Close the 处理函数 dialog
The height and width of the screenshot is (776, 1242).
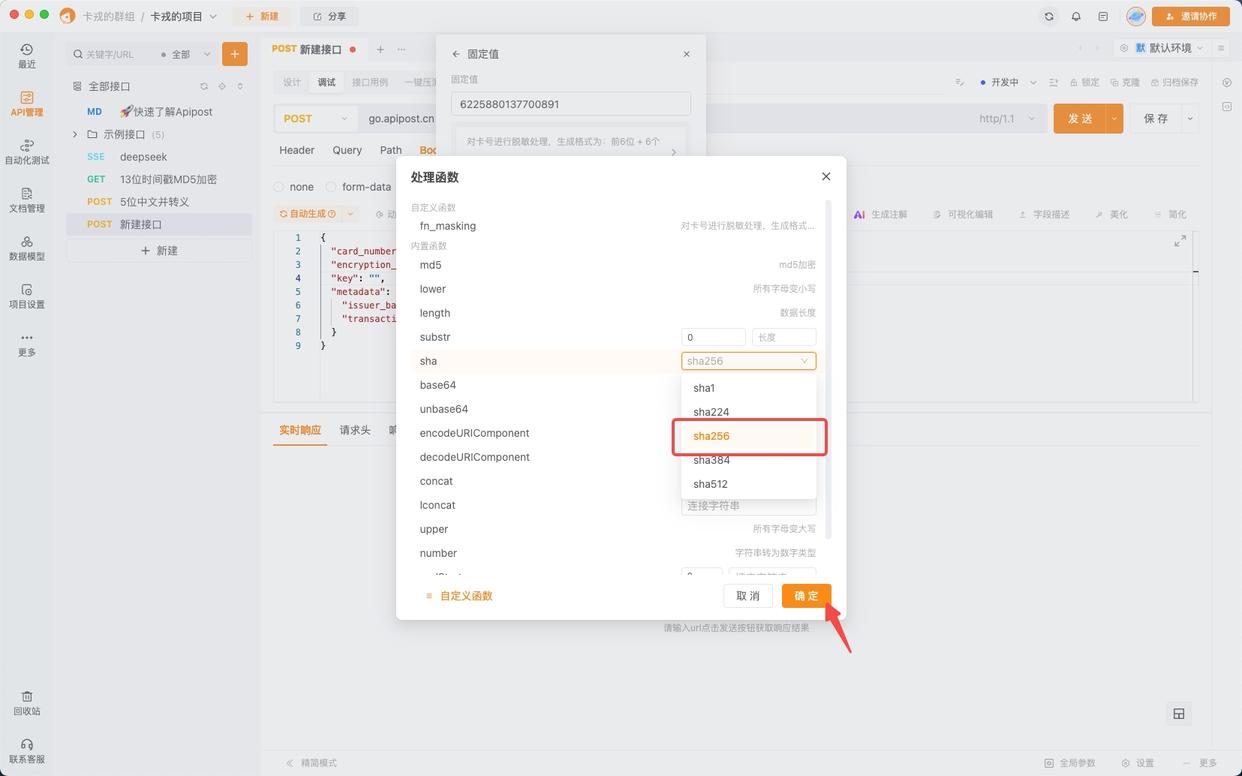pos(826,177)
